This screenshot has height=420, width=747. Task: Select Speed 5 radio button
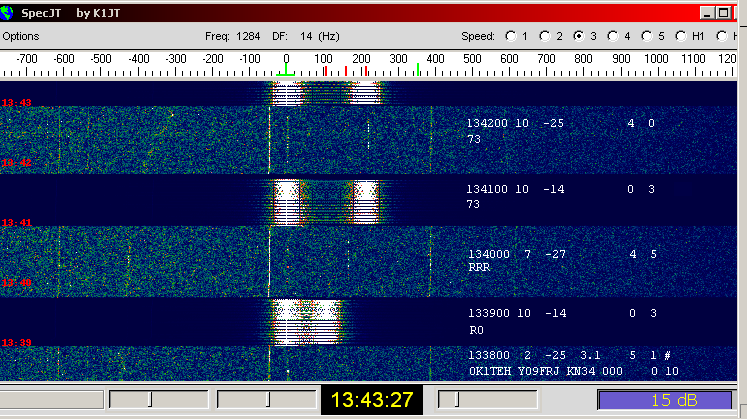click(645, 36)
